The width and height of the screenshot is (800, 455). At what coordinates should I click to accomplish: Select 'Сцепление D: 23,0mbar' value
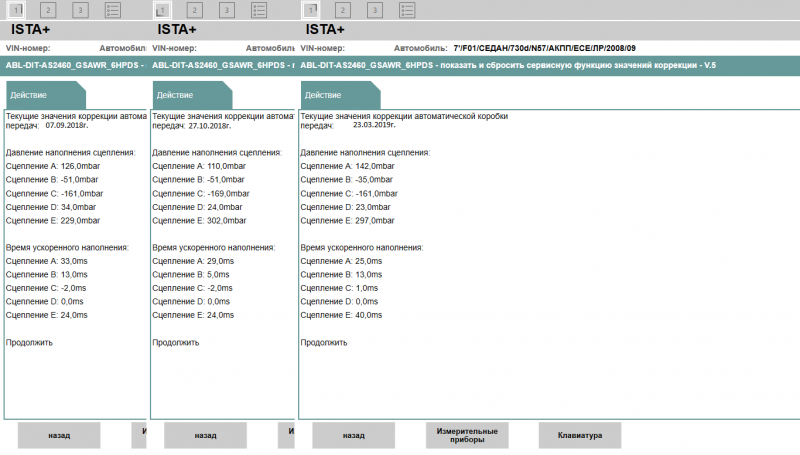tap(345, 207)
